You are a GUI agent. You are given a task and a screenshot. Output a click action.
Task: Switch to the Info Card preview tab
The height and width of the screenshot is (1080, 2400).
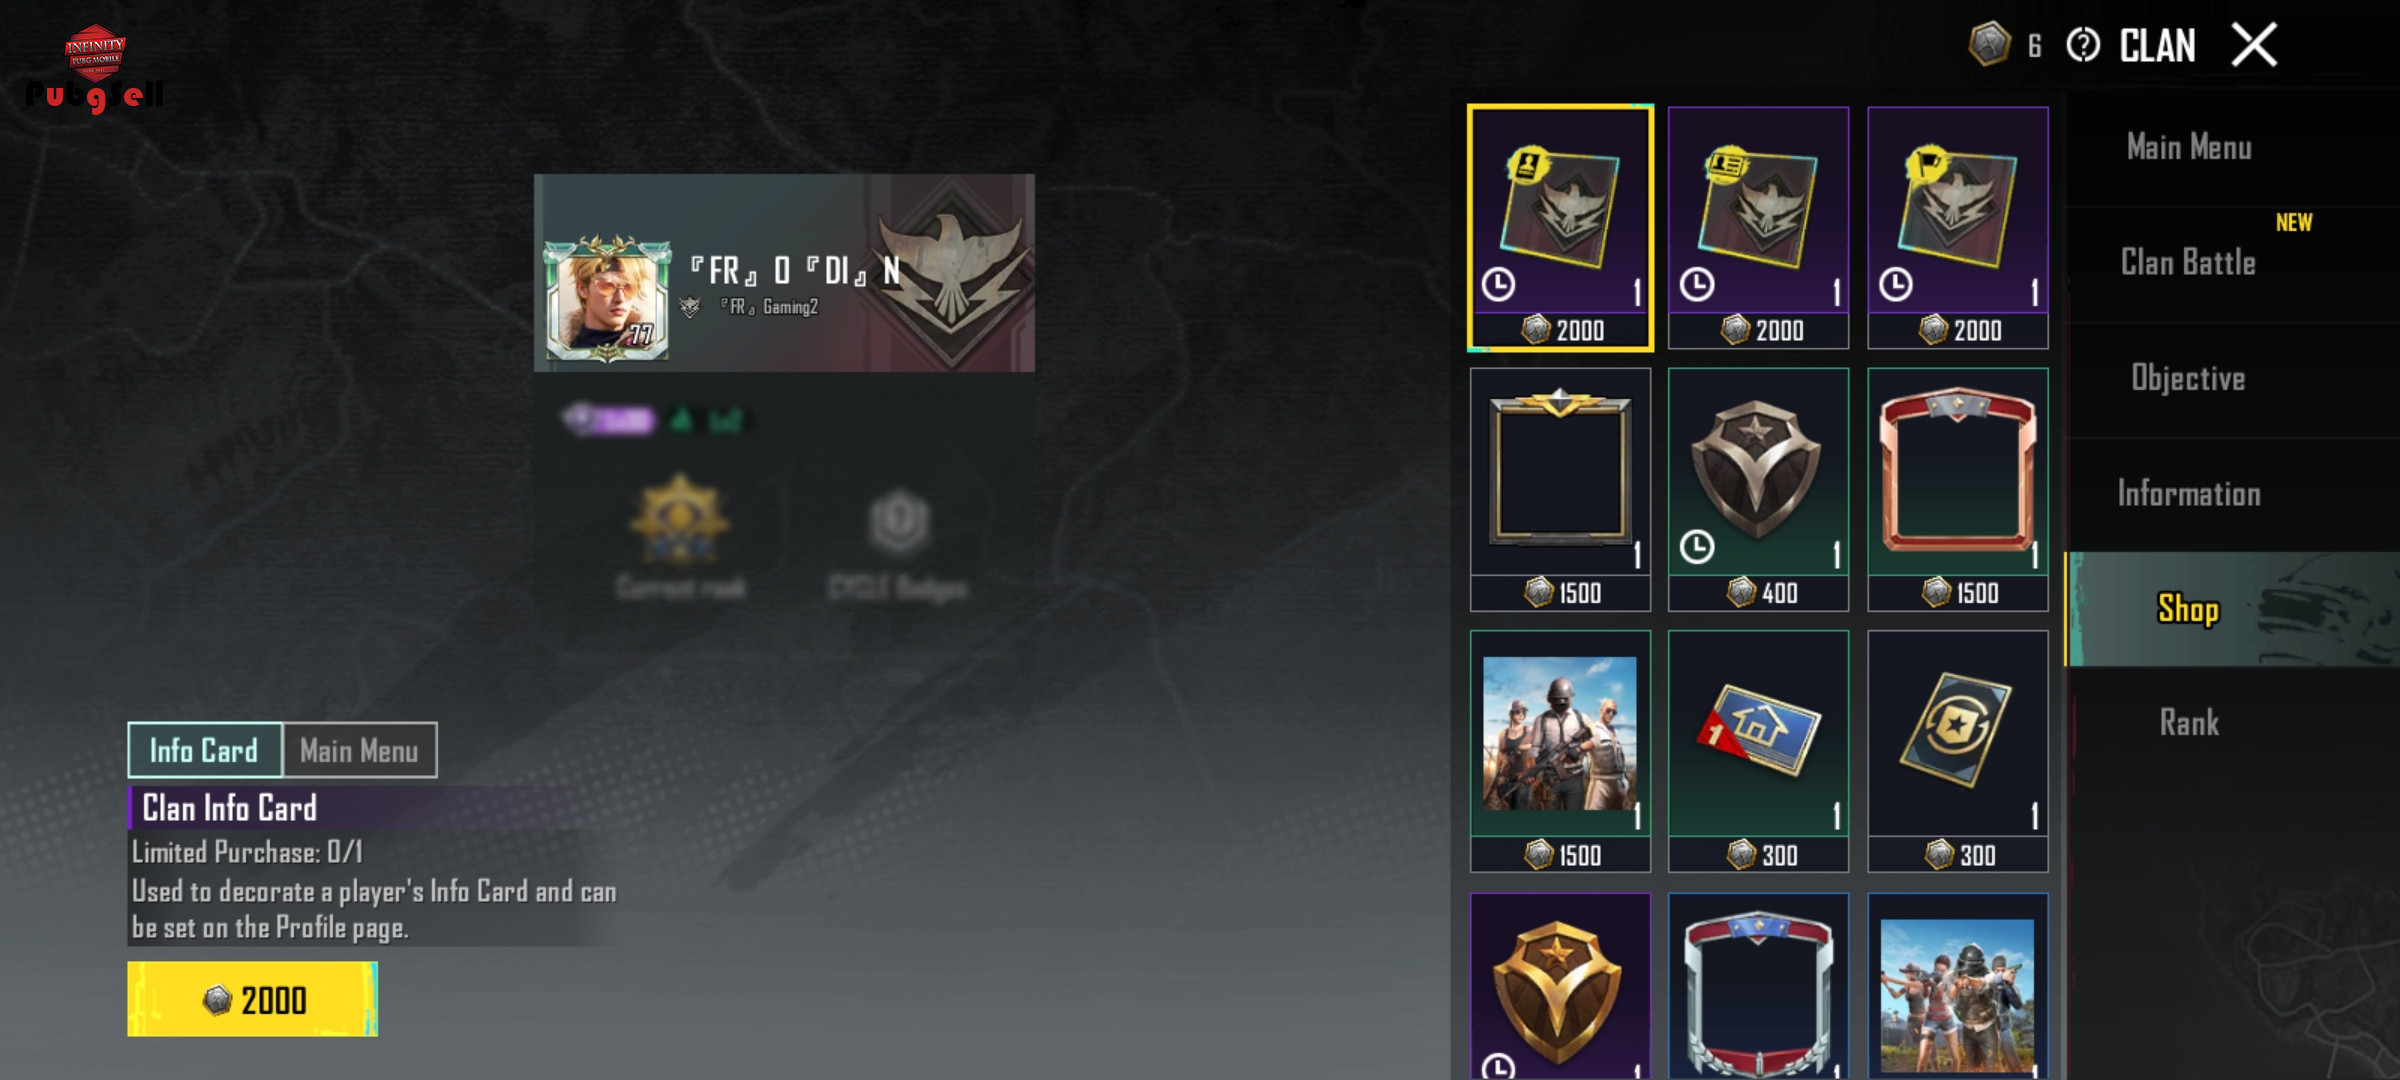click(204, 750)
